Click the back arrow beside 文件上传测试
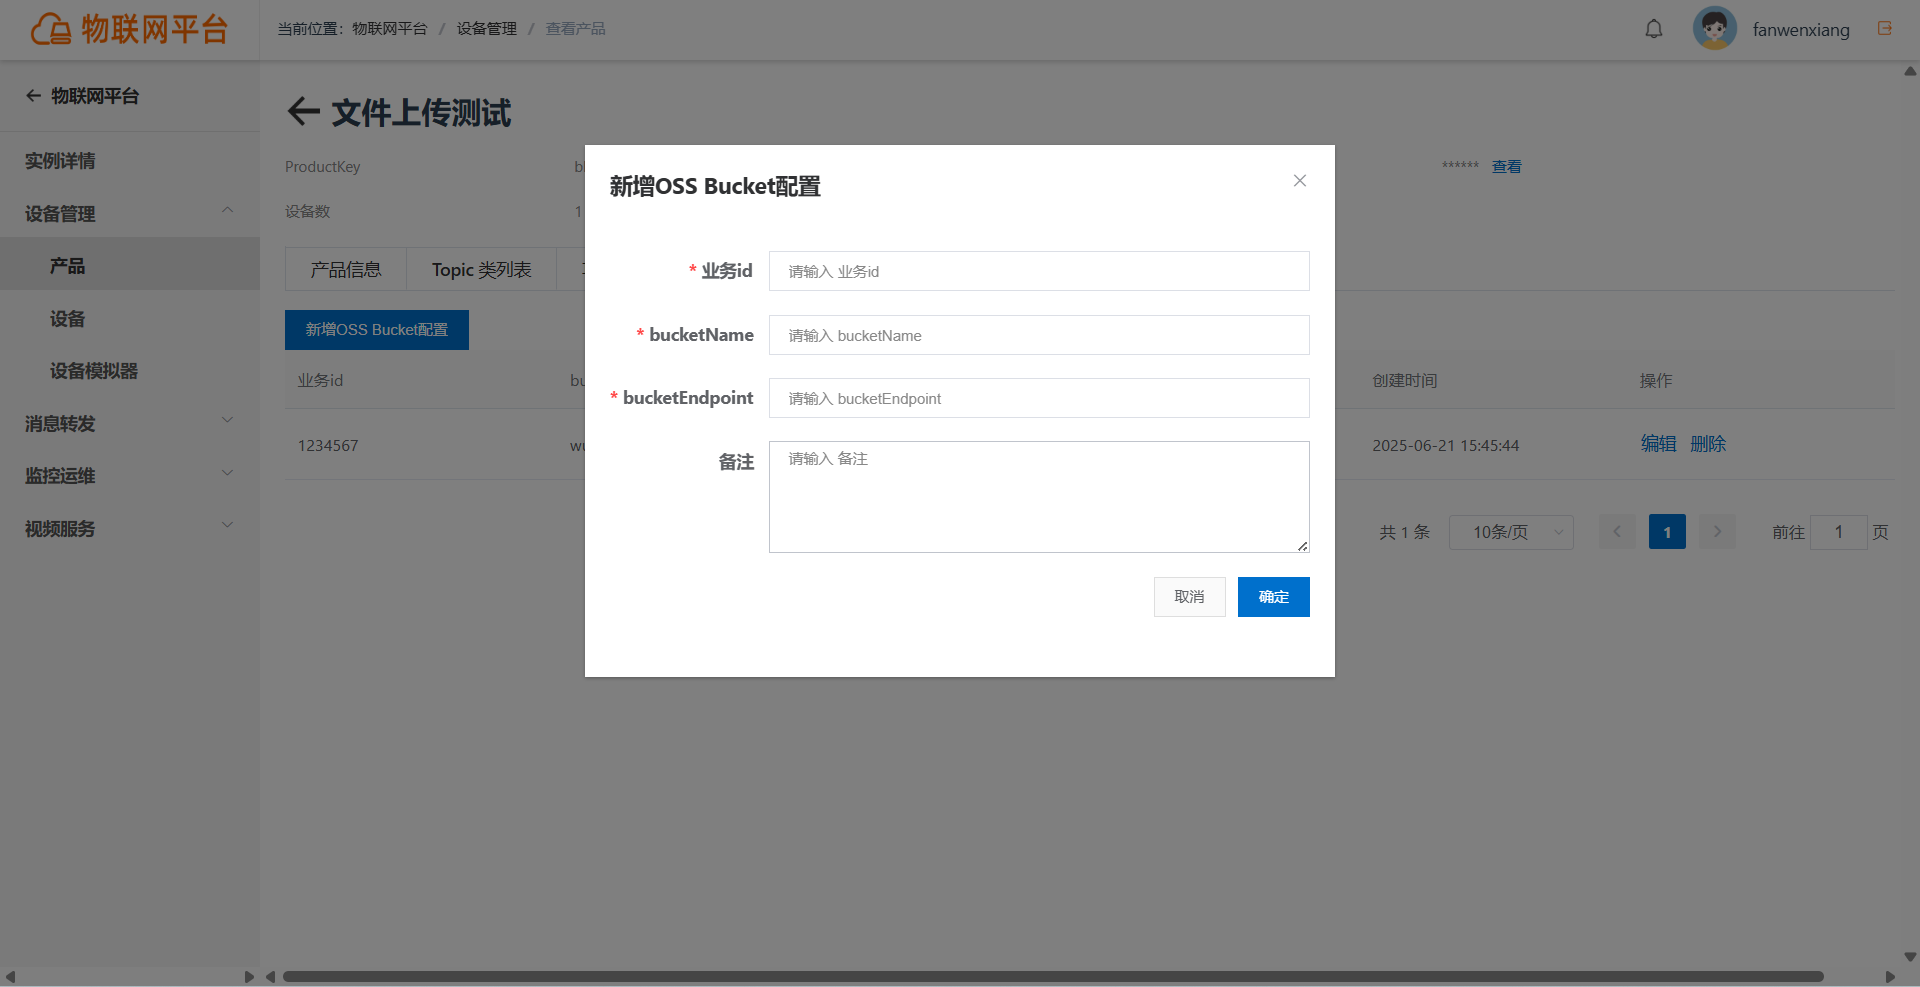The image size is (1920, 987). tap(303, 111)
